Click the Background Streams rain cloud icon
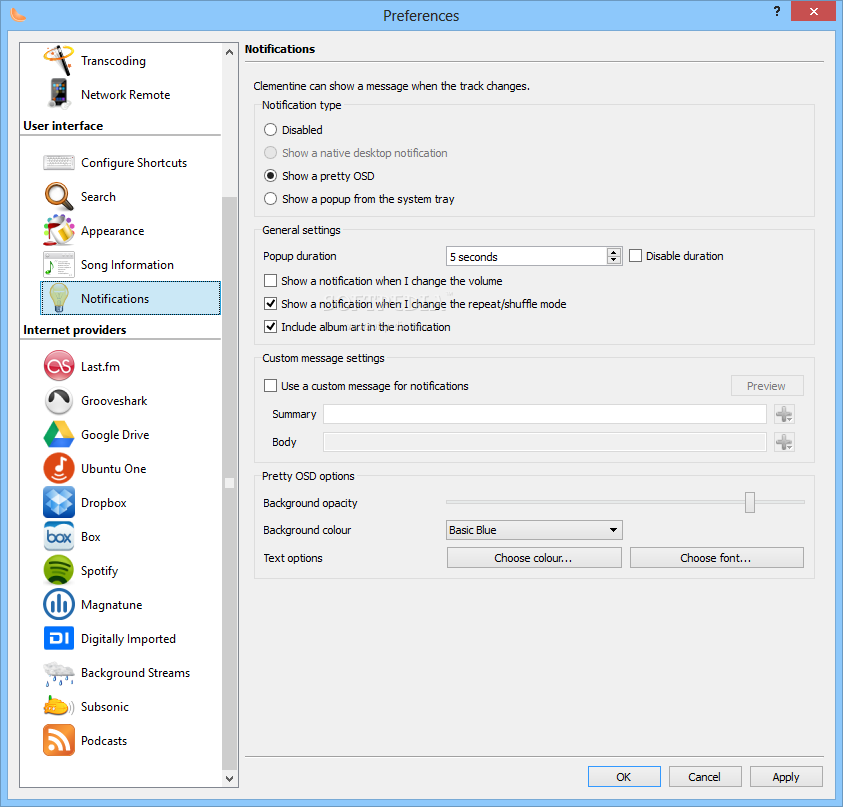The image size is (843, 807). click(x=59, y=673)
